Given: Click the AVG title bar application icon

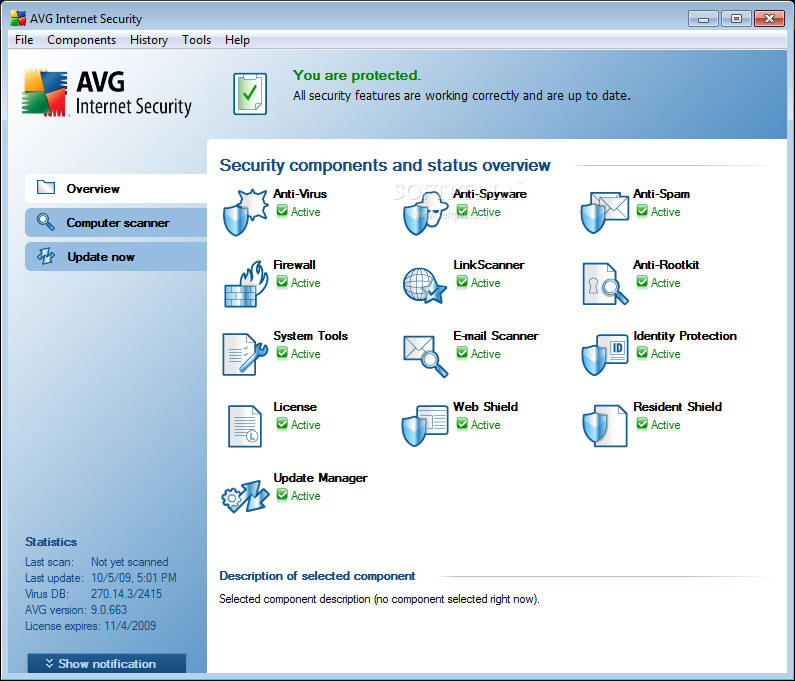Looking at the screenshot, I should click(x=18, y=18).
